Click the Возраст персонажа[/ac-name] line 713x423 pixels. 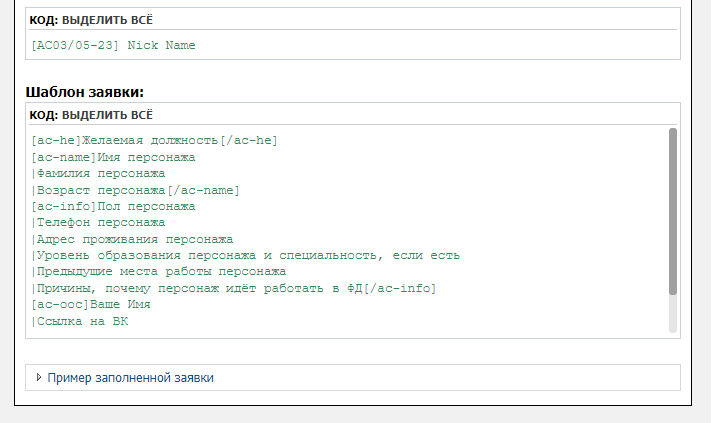[136, 190]
